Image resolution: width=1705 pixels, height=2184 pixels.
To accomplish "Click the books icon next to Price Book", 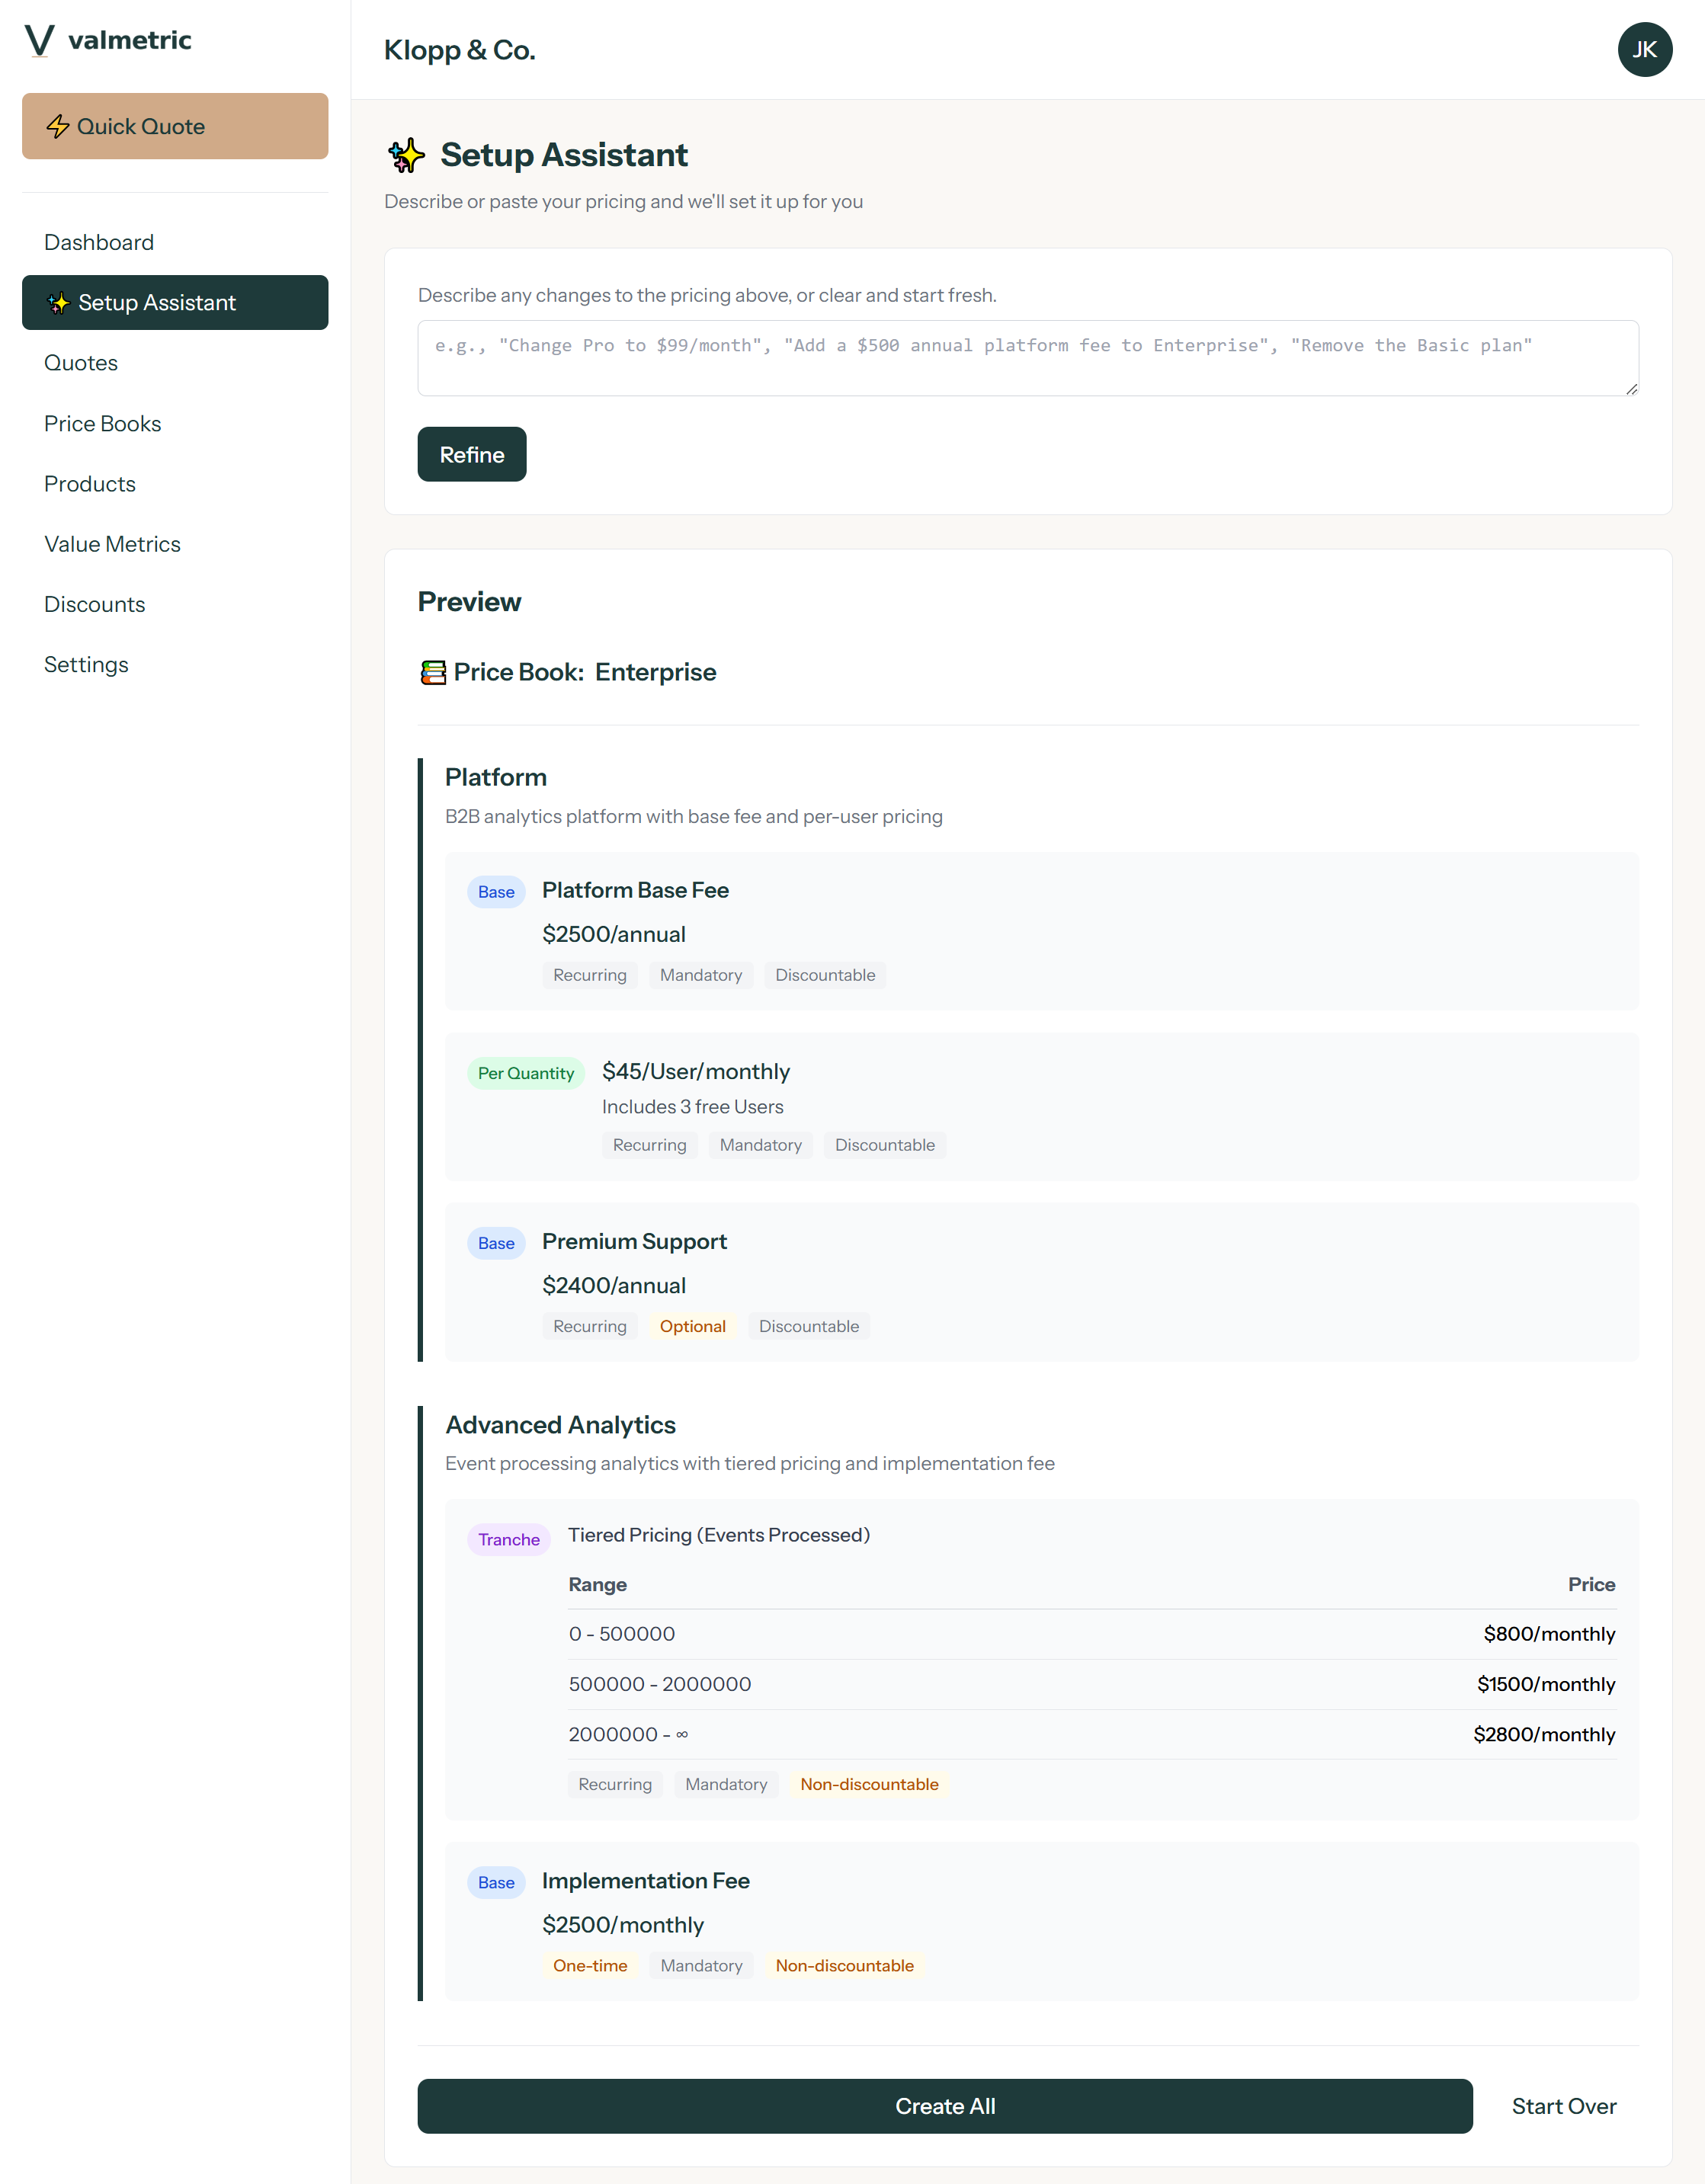I will (x=432, y=672).
